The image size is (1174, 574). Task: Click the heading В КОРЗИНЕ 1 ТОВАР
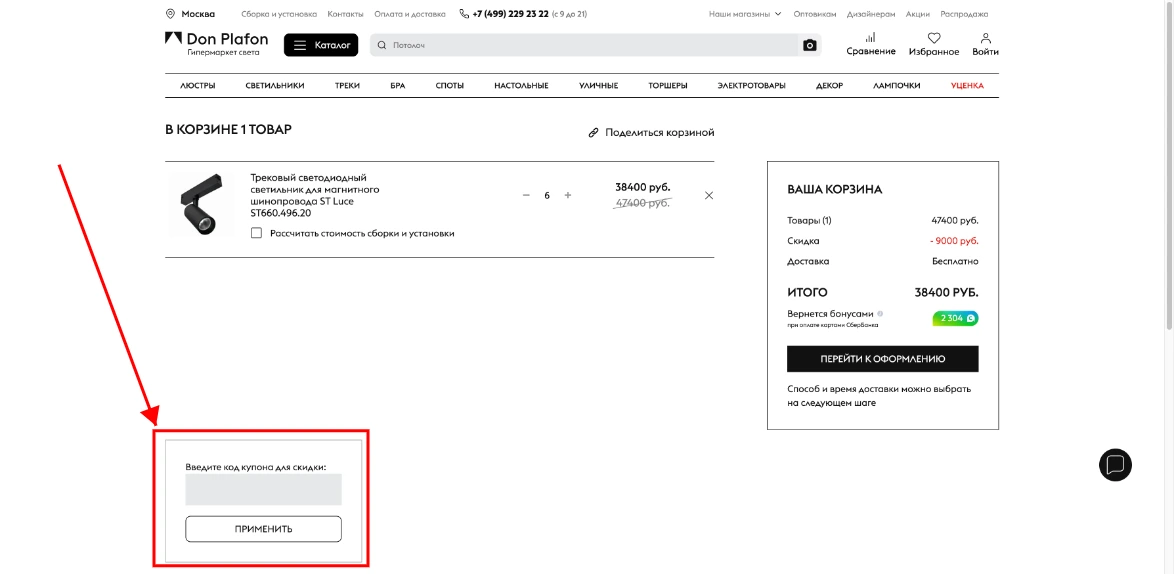click(x=228, y=129)
